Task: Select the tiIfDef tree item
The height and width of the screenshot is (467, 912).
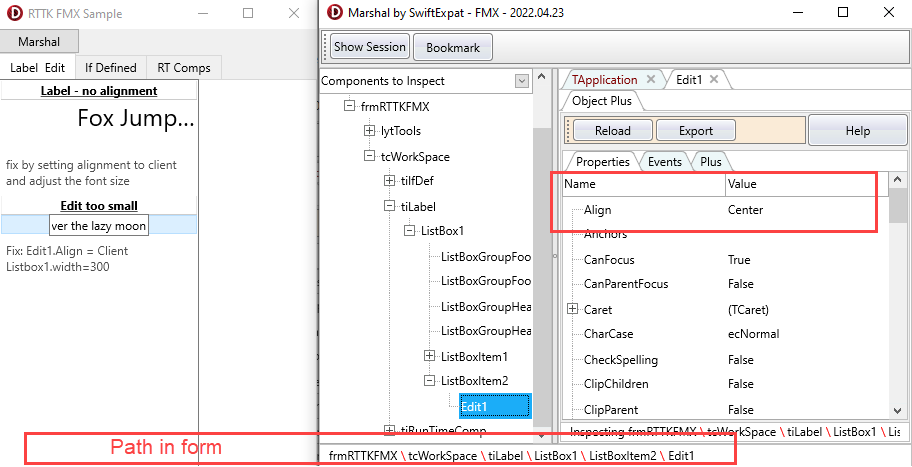Action: 416,181
